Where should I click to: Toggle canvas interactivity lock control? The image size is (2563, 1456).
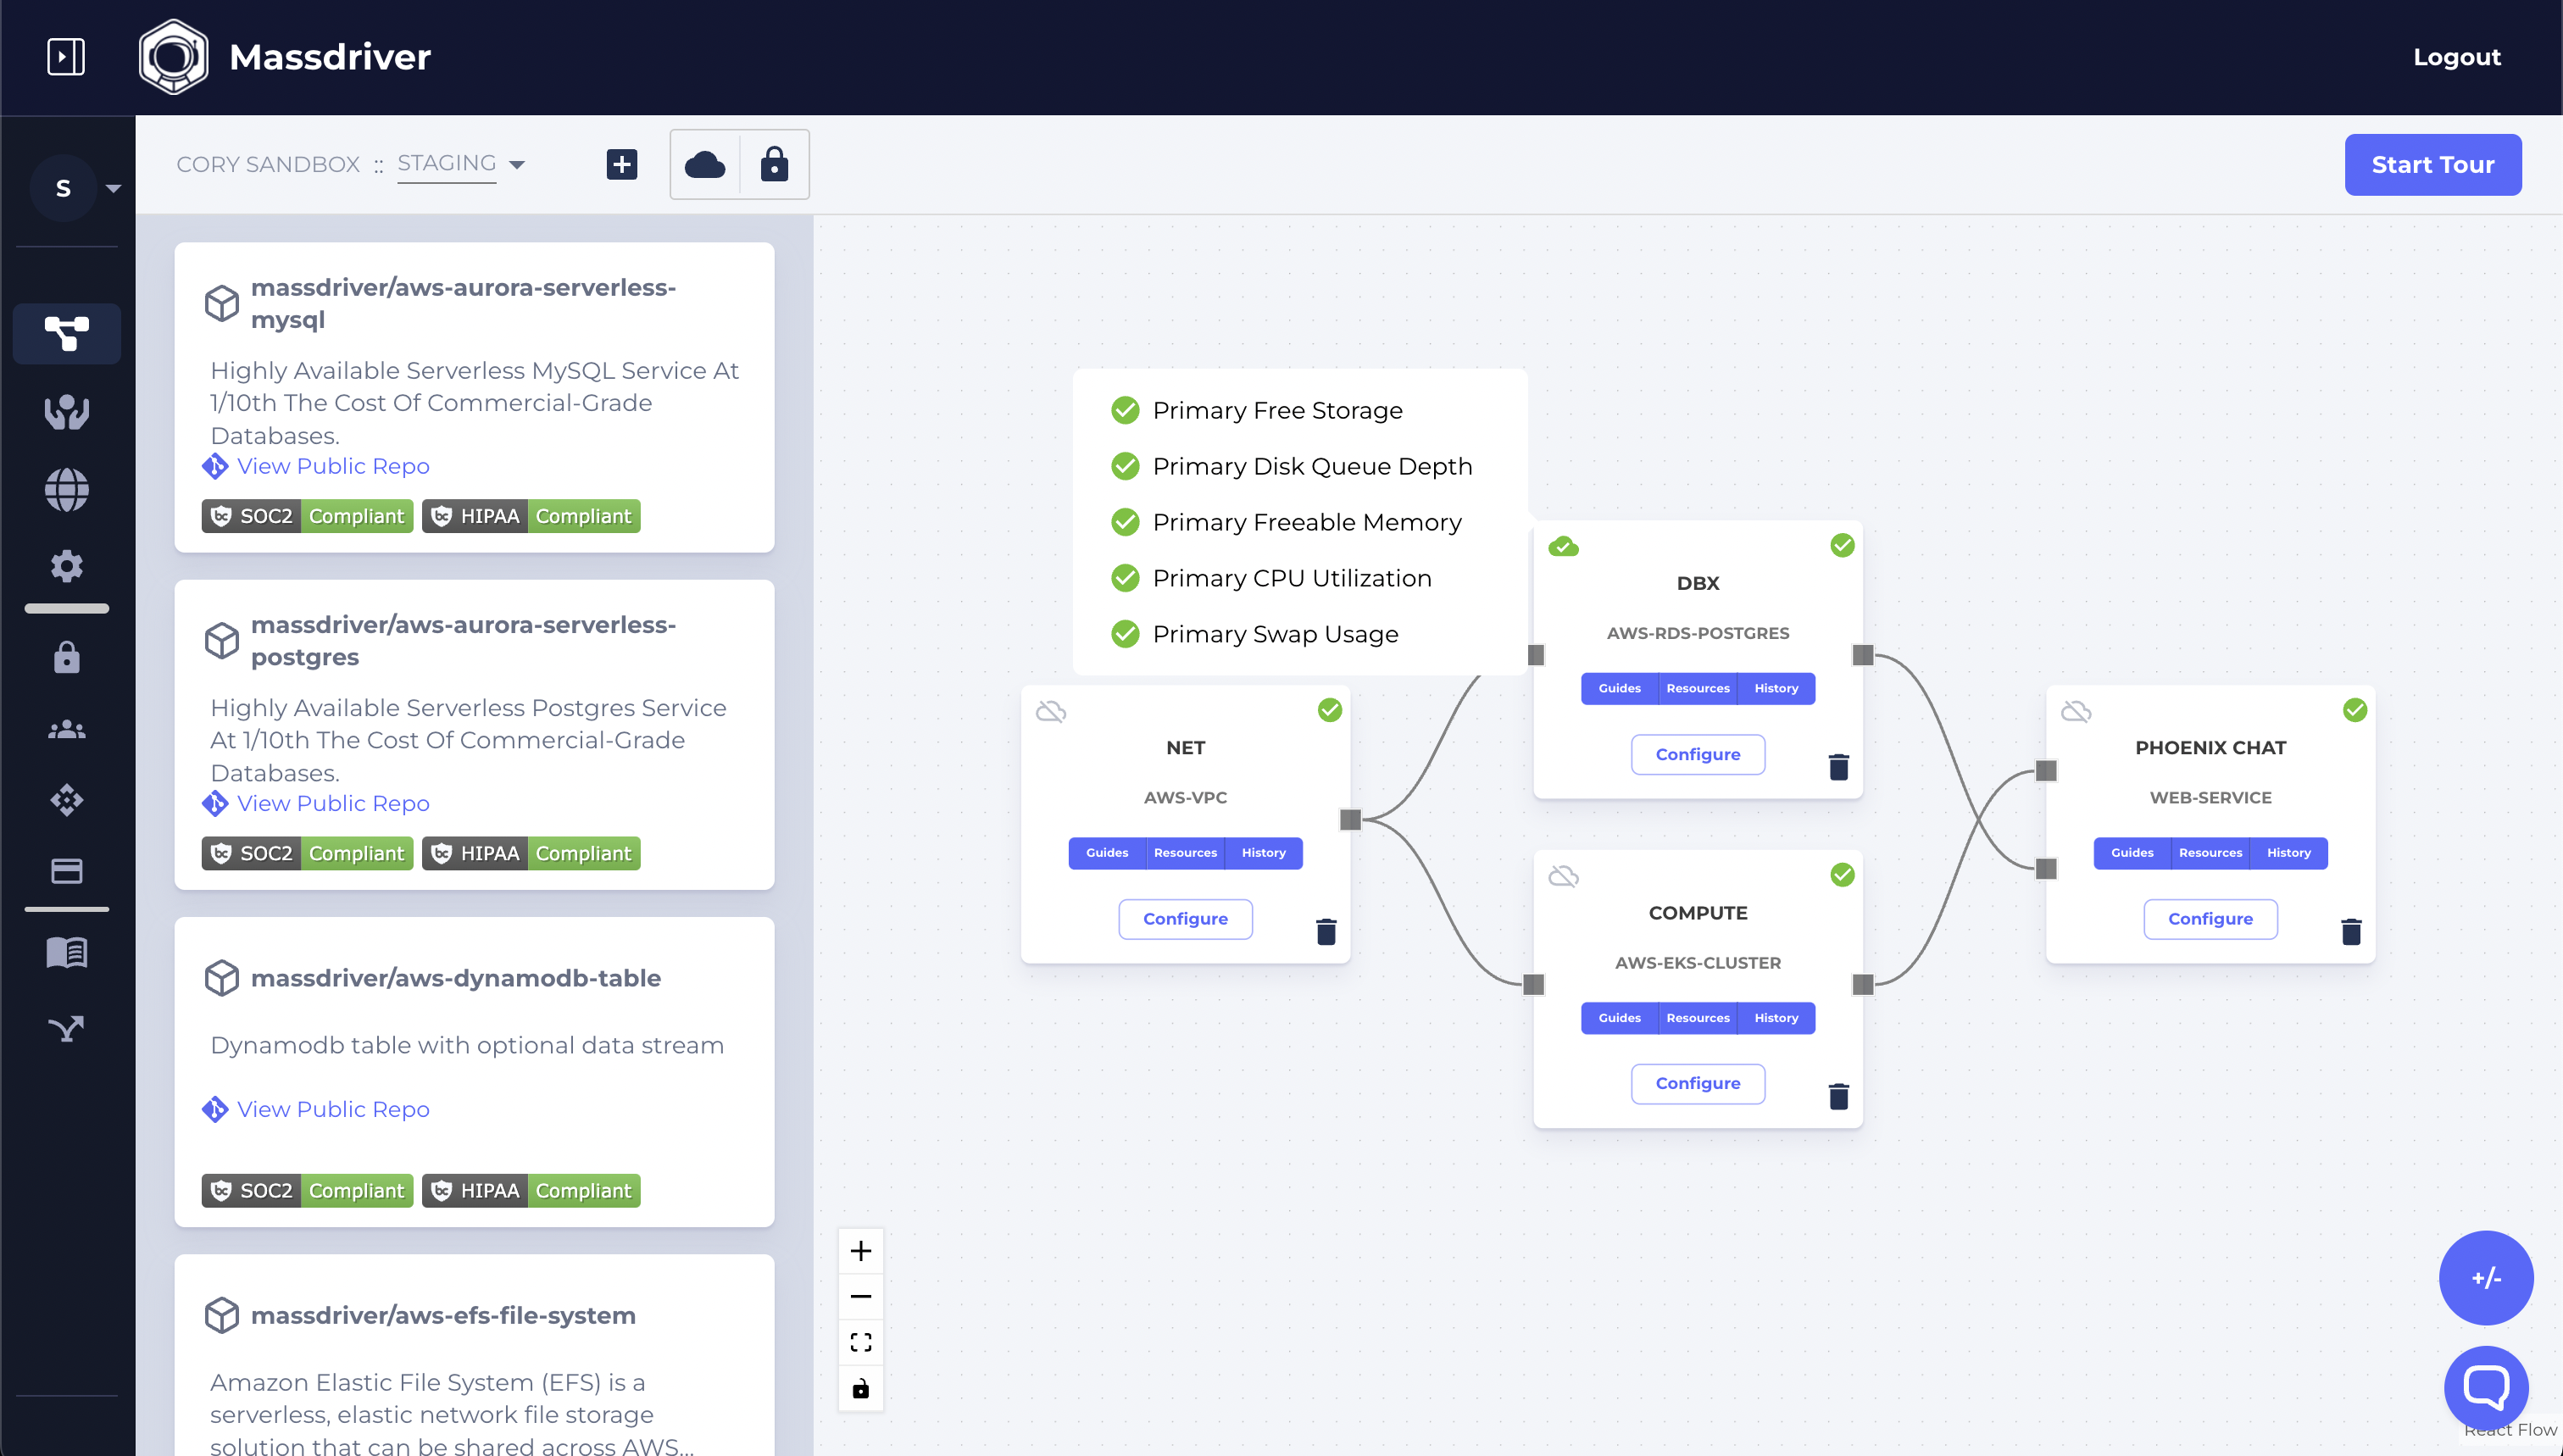860,1388
